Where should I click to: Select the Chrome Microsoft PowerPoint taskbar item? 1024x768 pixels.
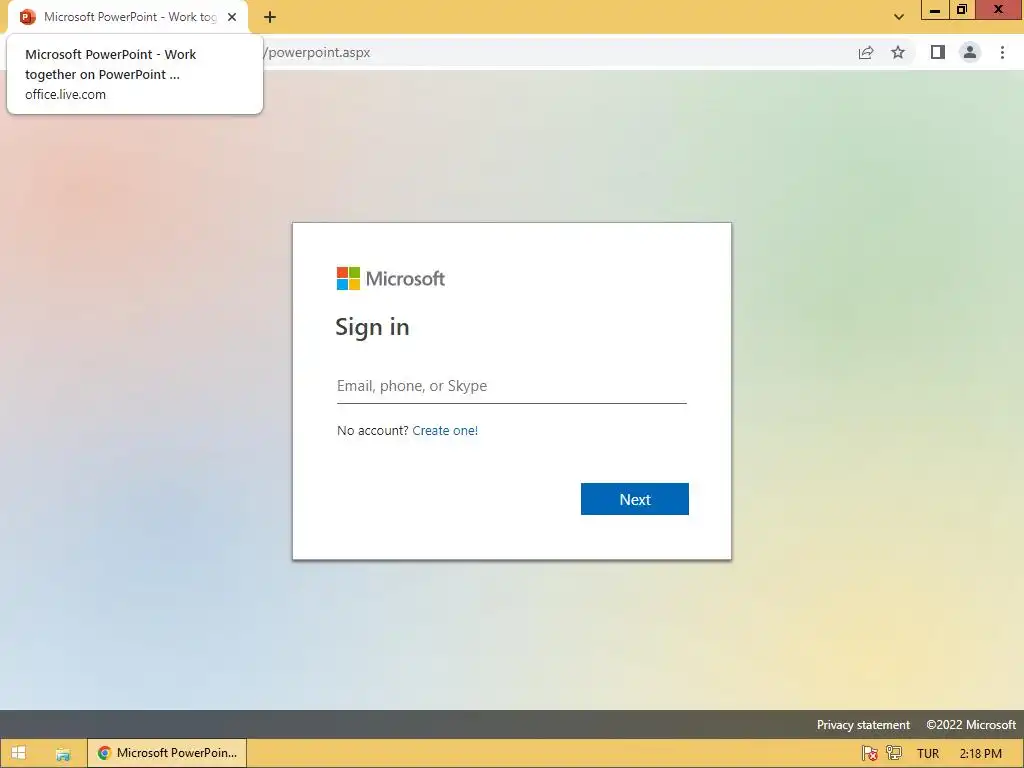point(167,753)
